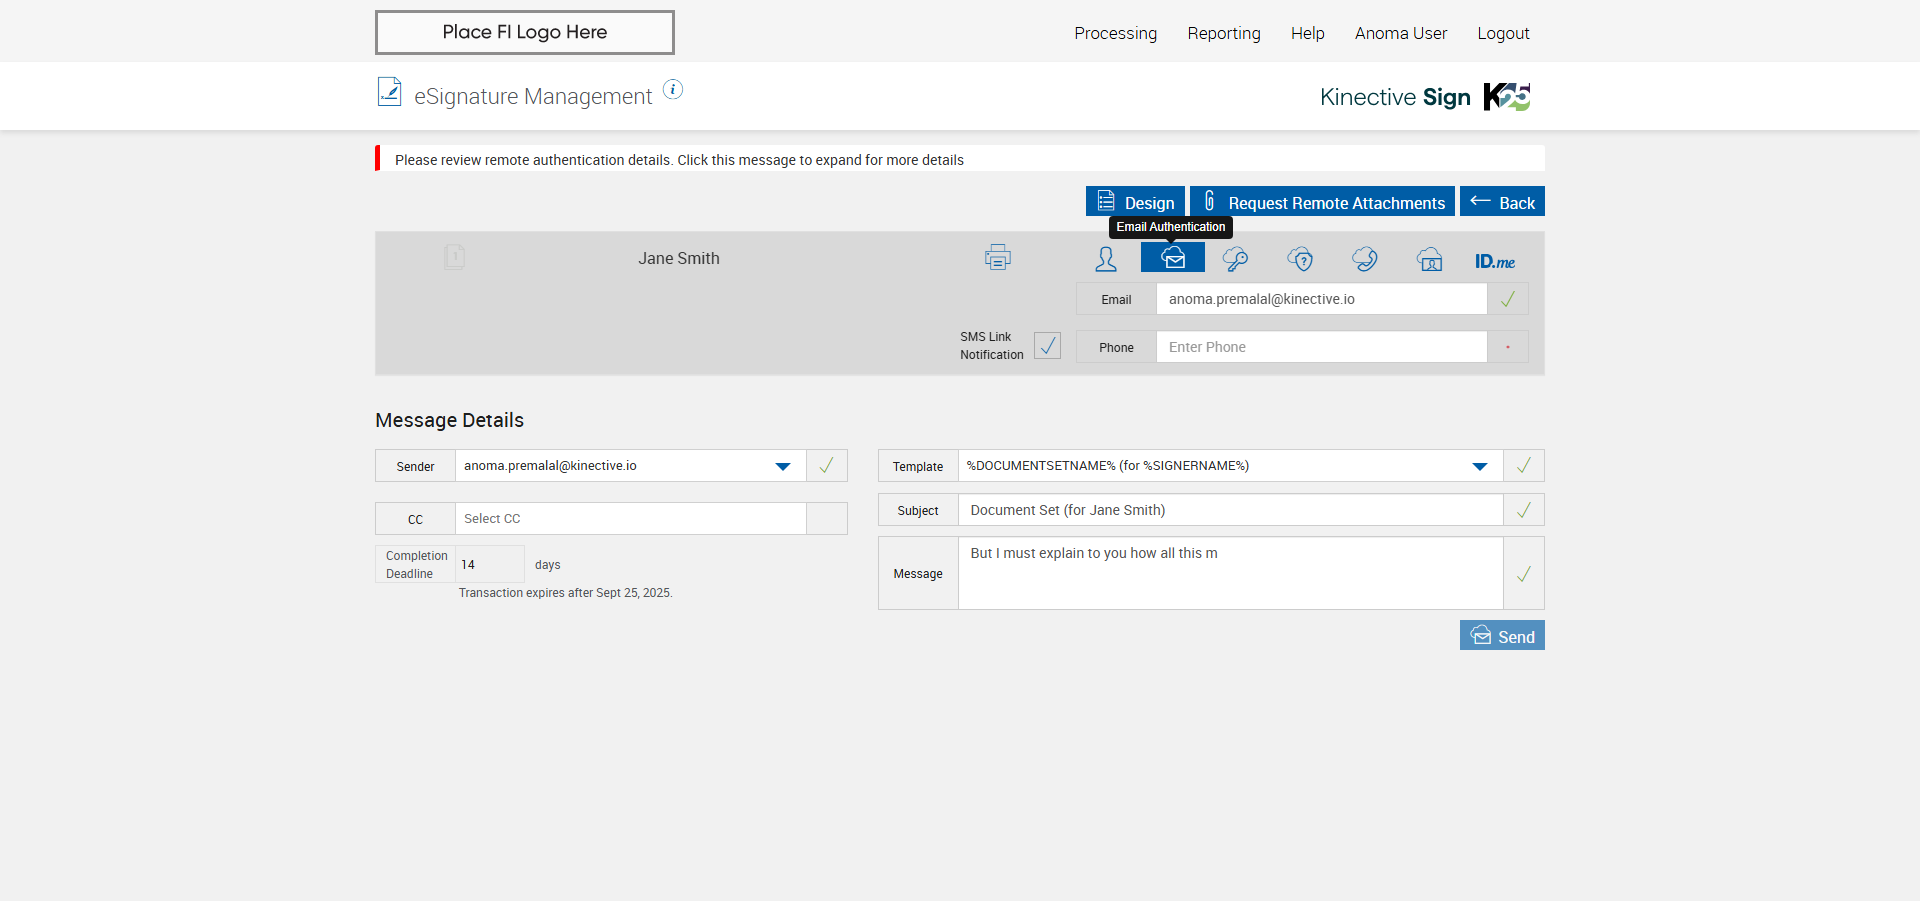
Task: Choose the cloud key password authentication icon
Action: (1235, 260)
